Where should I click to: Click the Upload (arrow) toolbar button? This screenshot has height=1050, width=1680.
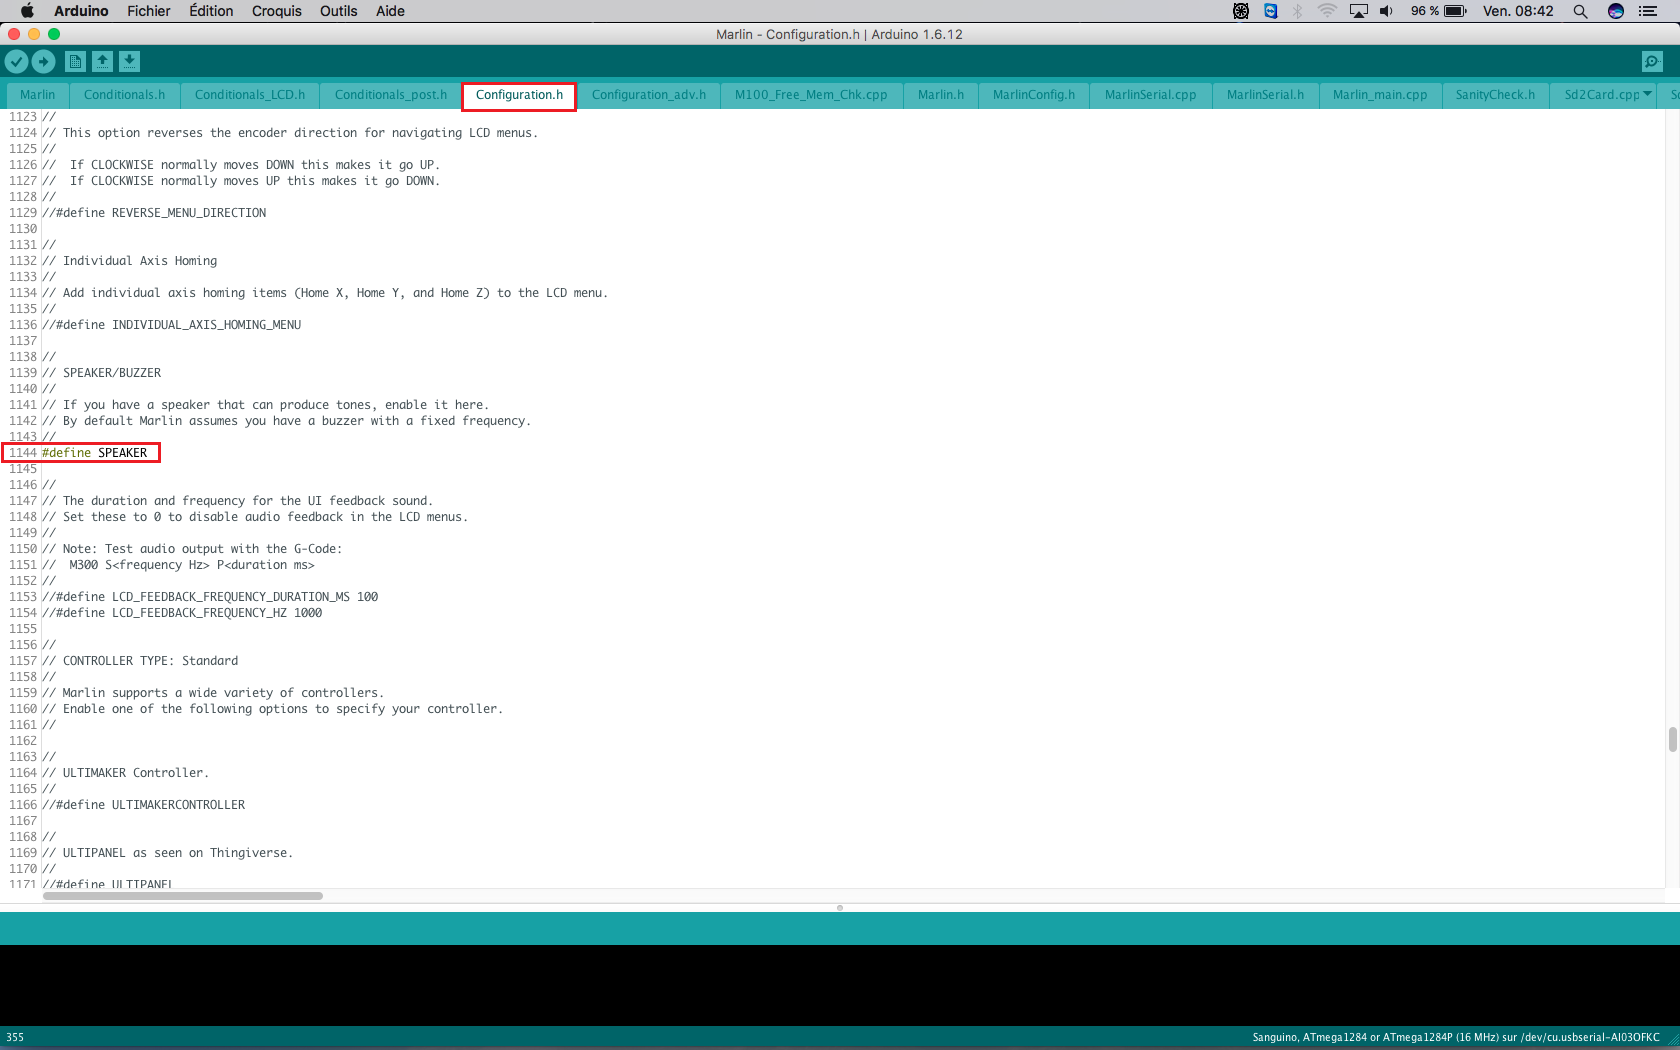click(x=43, y=61)
